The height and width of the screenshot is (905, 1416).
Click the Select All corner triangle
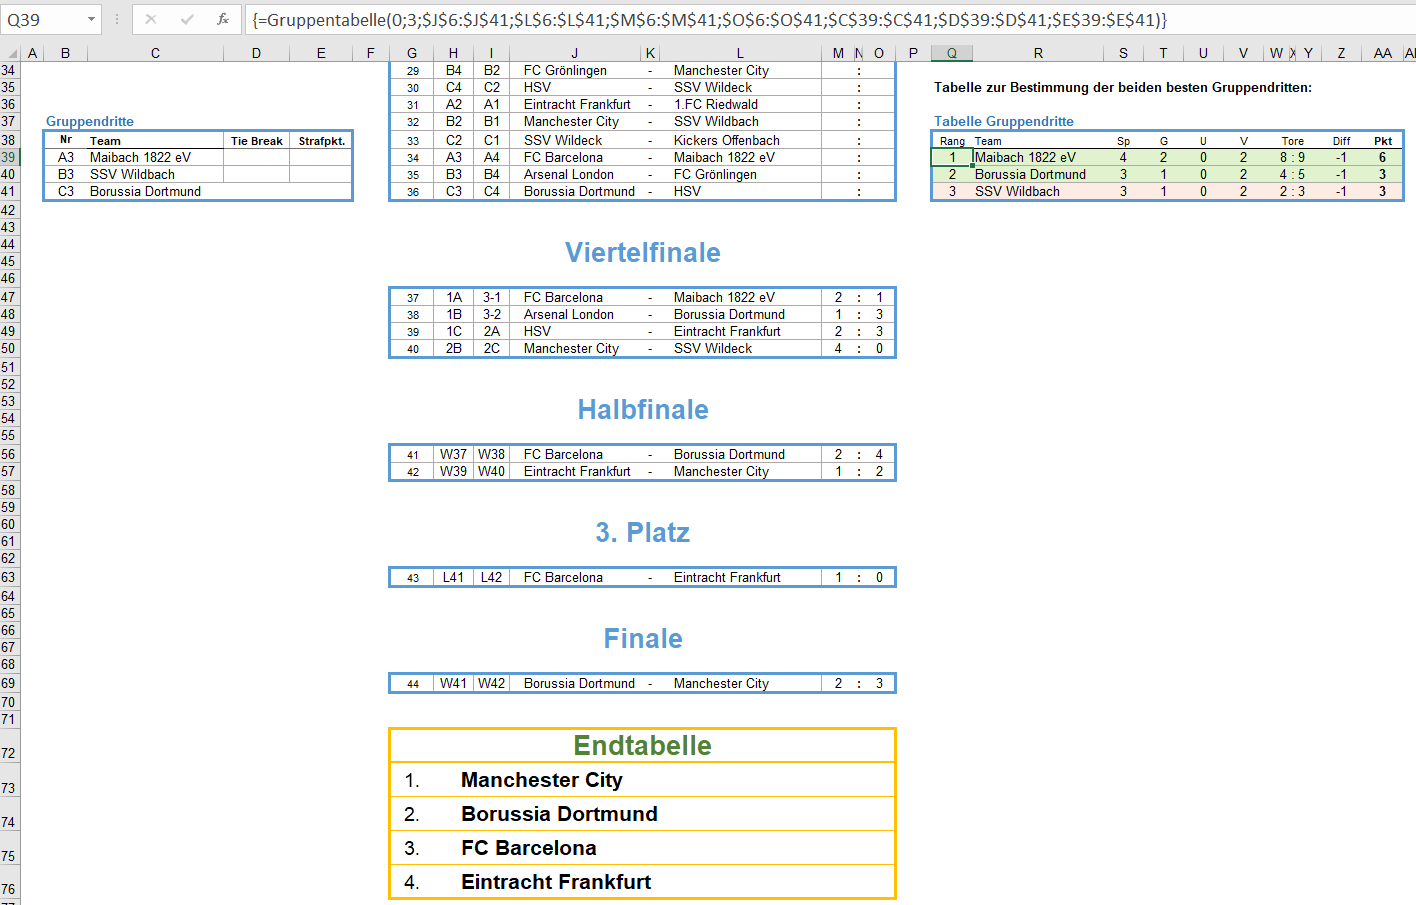pyautogui.click(x=11, y=53)
